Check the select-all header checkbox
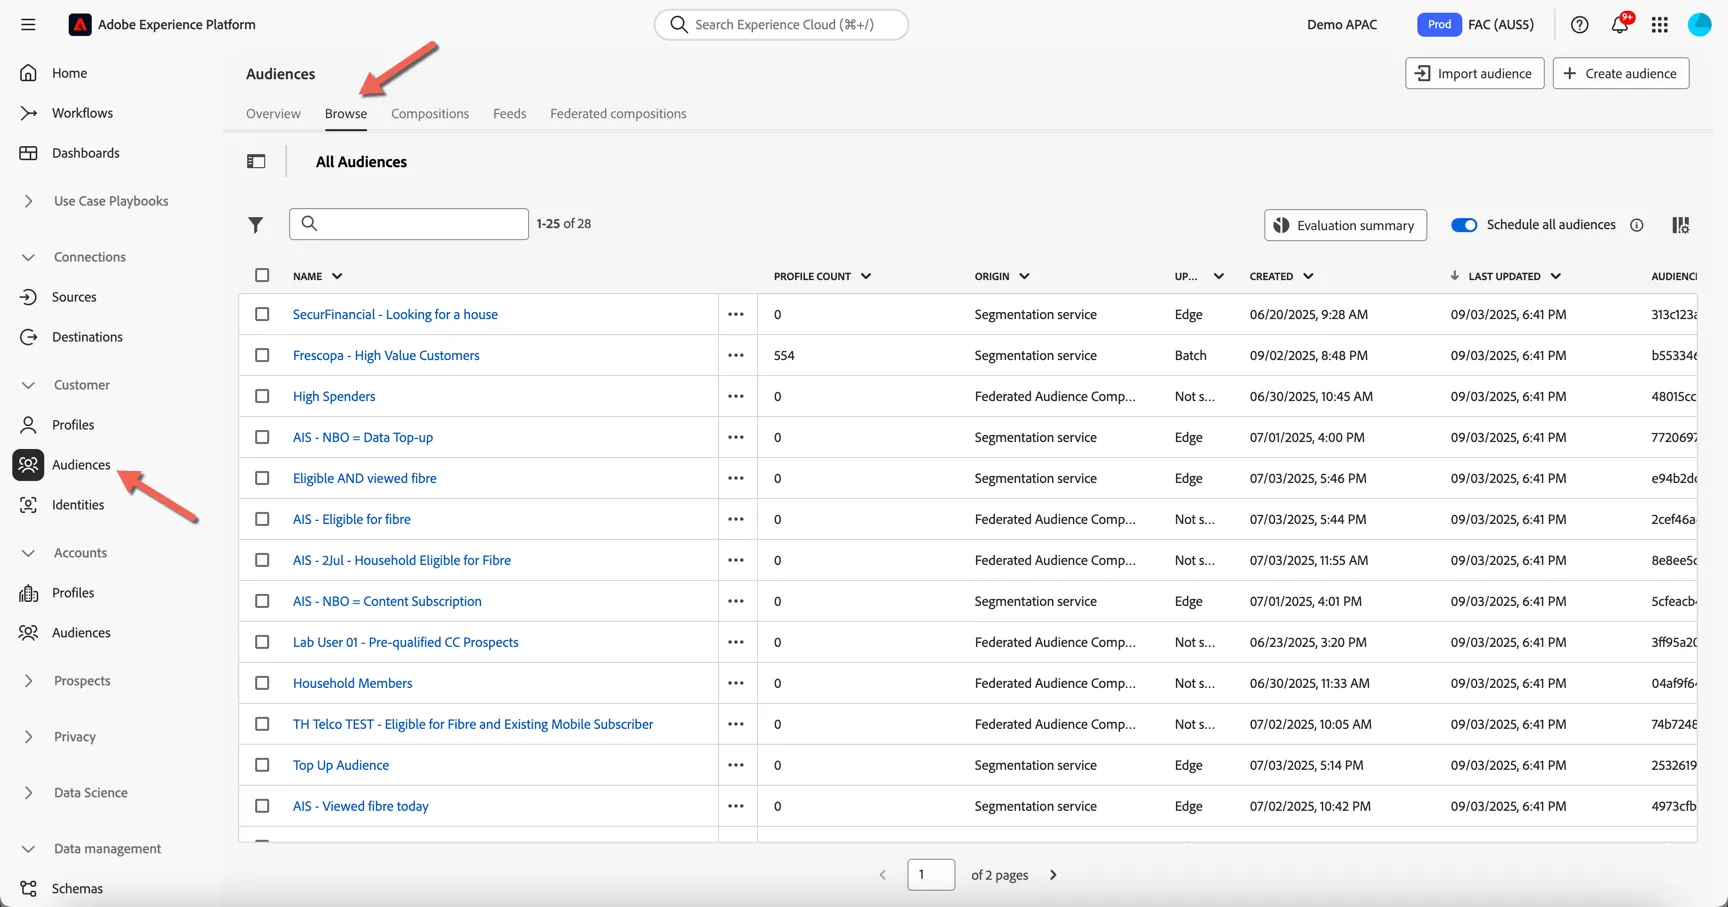 click(x=262, y=275)
